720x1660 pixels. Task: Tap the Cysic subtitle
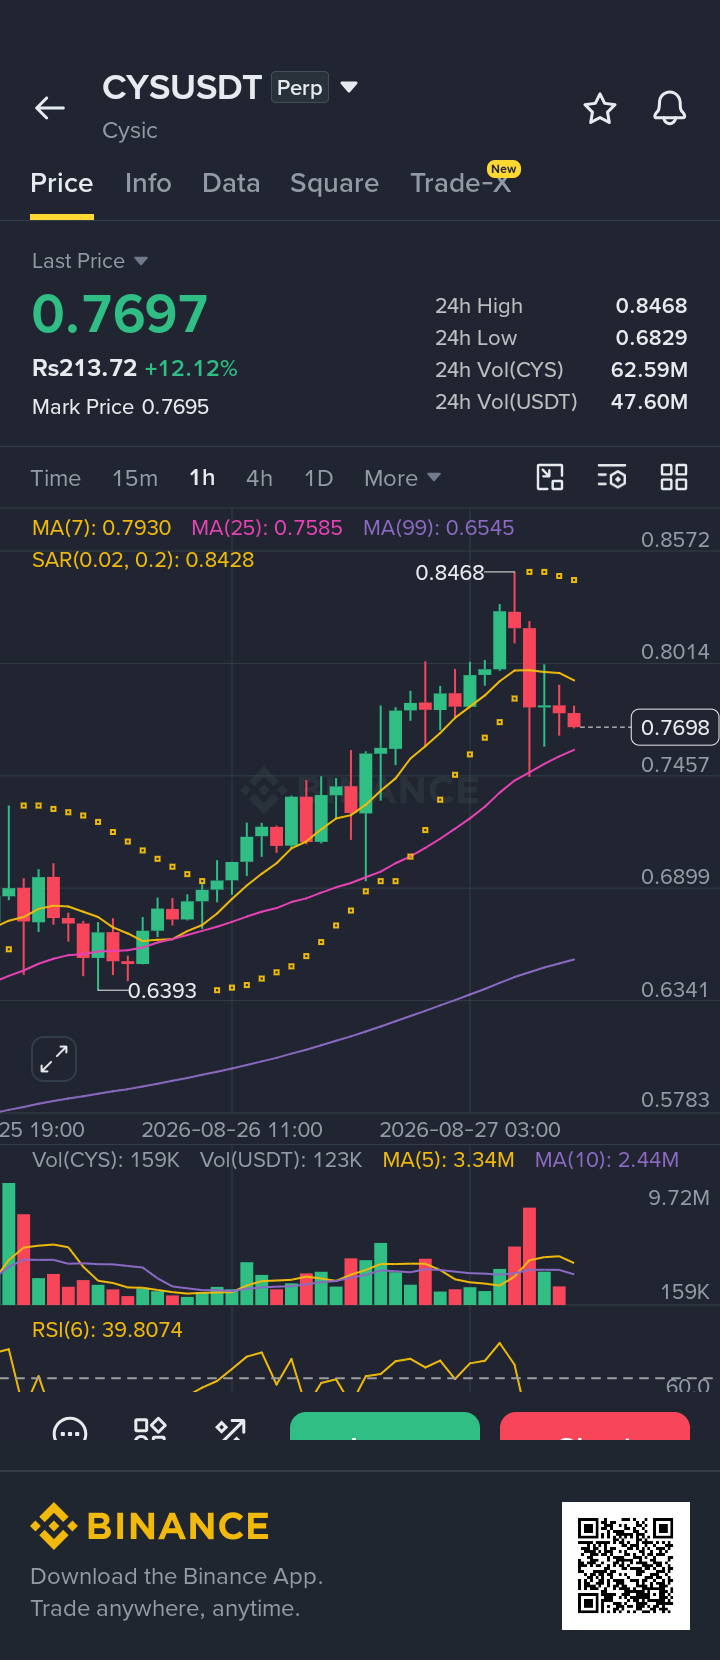[x=130, y=131]
